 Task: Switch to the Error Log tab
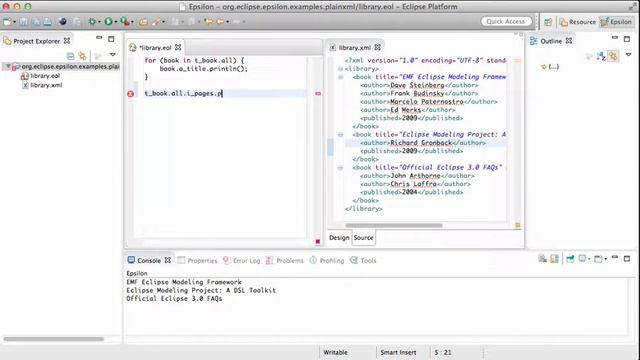242,260
